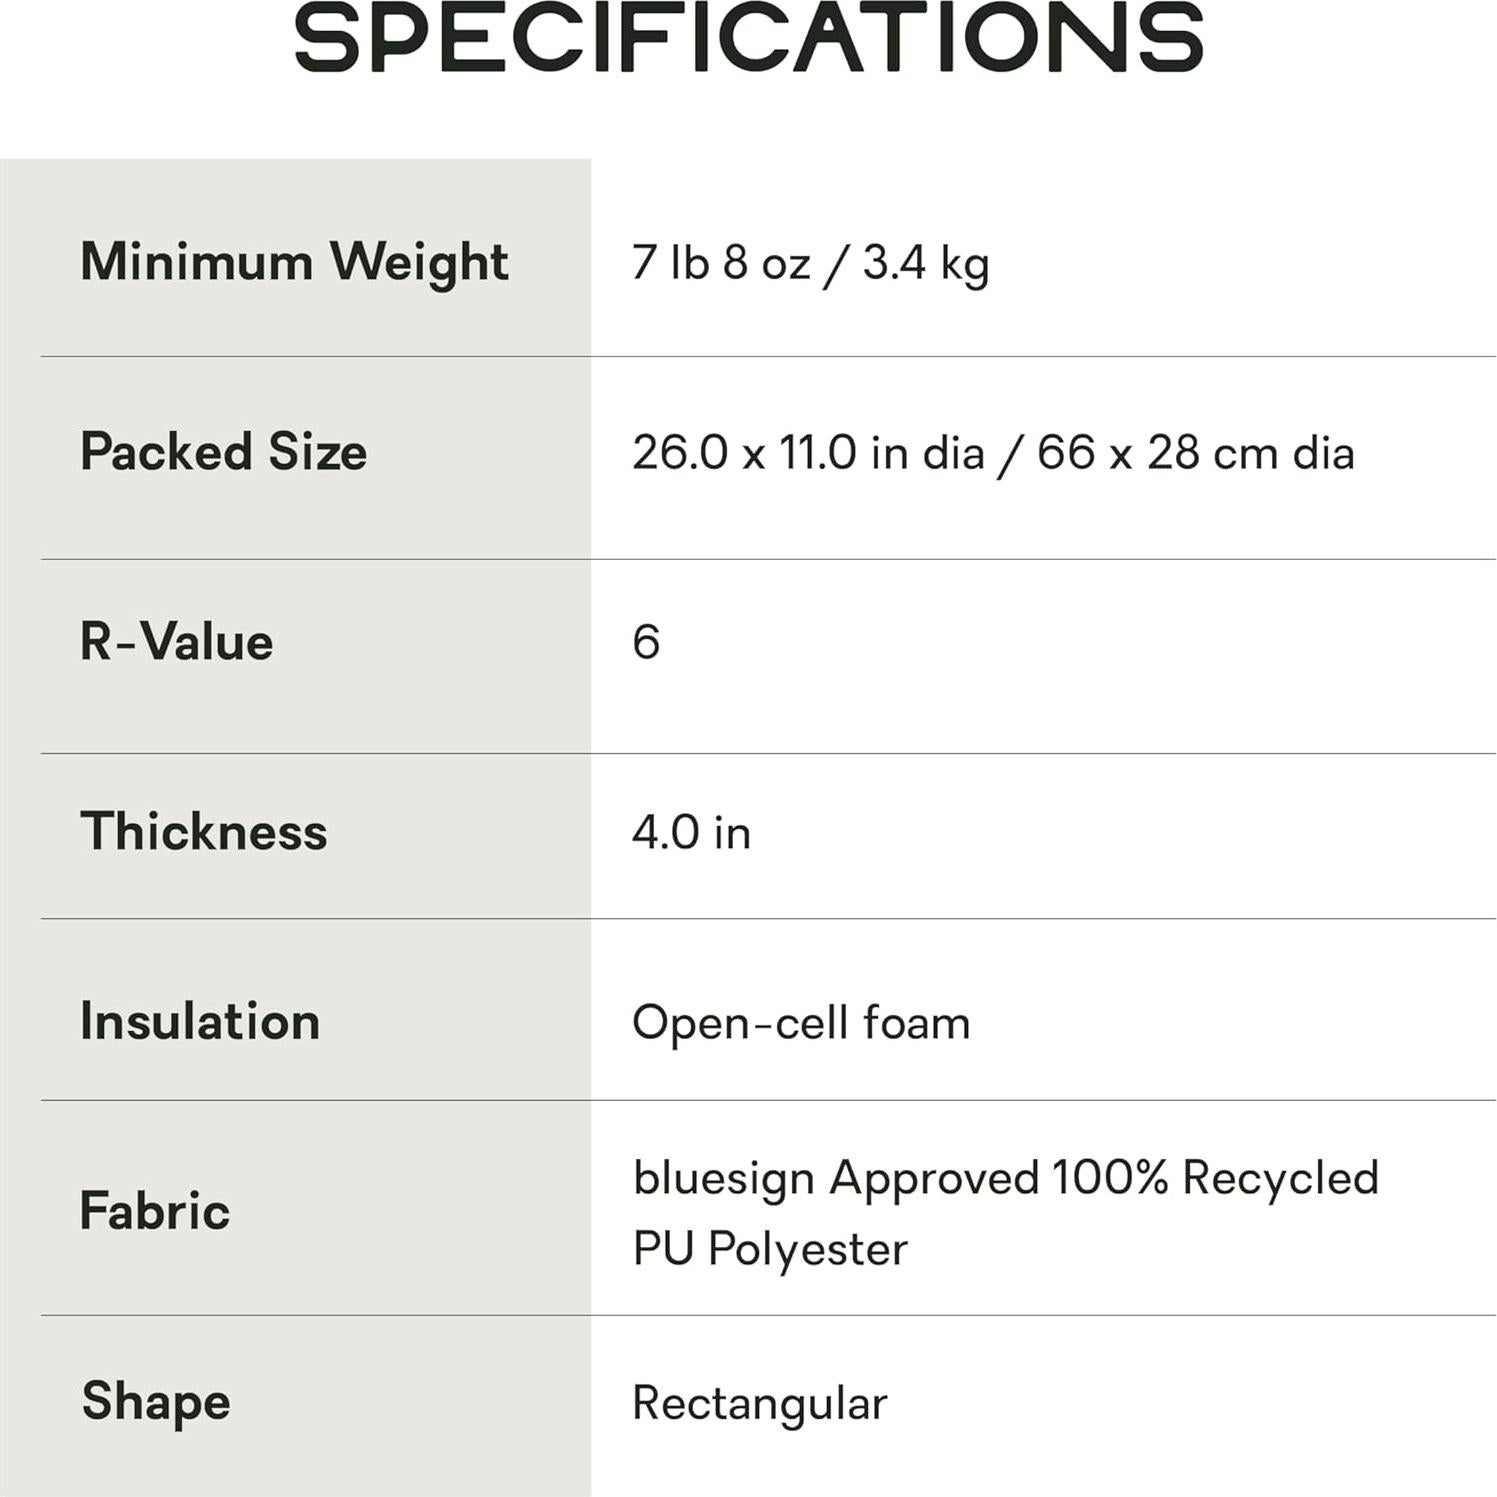1497x1497 pixels.
Task: Select the Minimum Weight label
Action: 294,262
